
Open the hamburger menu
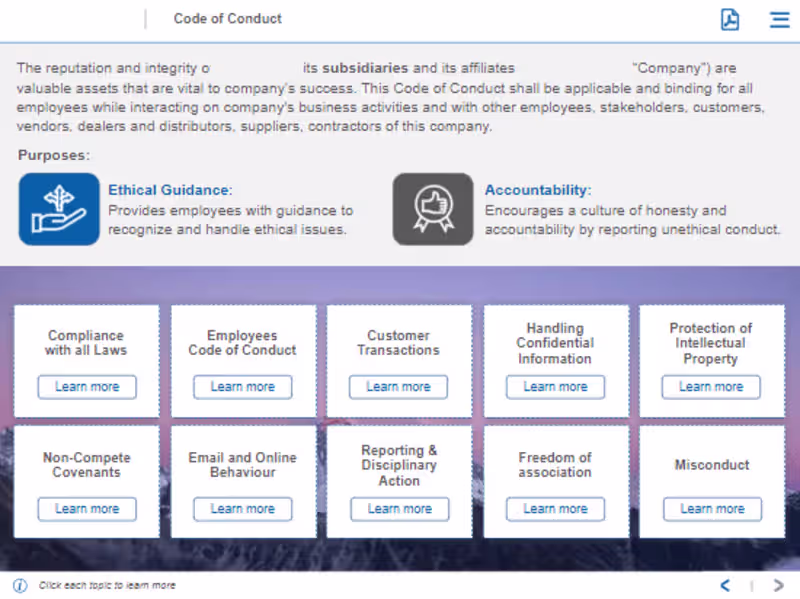click(779, 19)
